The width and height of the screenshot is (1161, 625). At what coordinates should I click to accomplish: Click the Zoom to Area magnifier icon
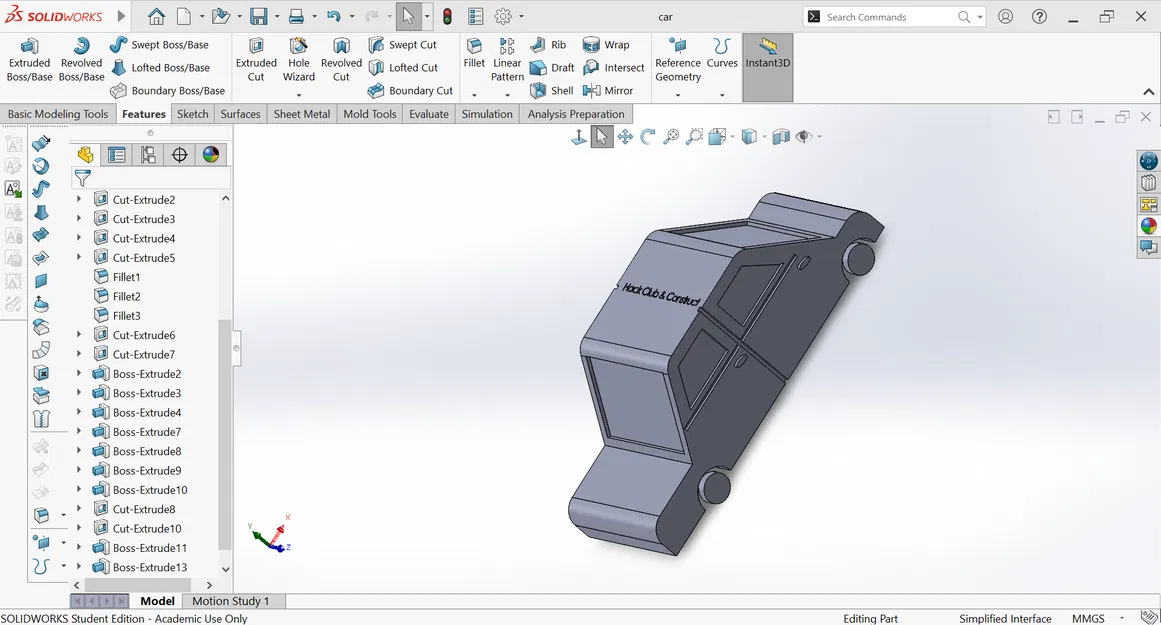click(x=694, y=137)
